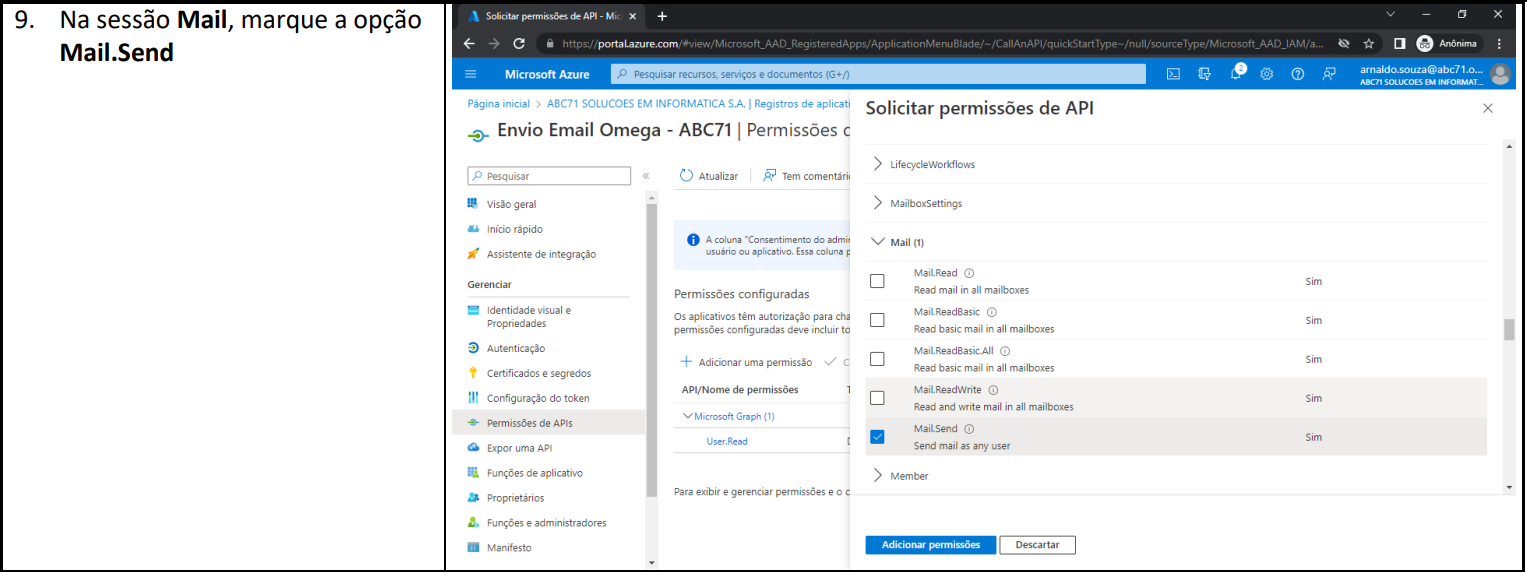The image size is (1527, 572).
Task: Open the Azure portal hamburger menu
Action: pos(471,74)
